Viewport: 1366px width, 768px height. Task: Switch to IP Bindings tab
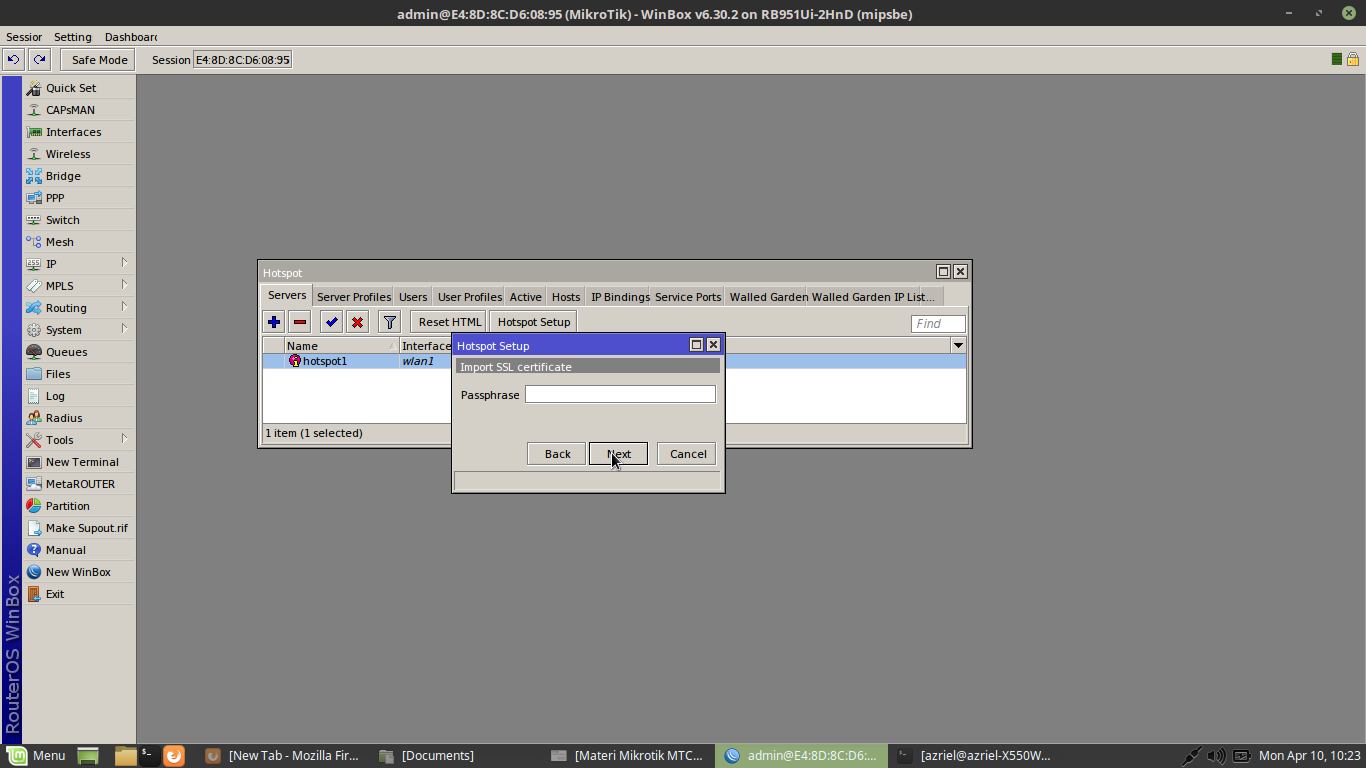tap(620, 297)
